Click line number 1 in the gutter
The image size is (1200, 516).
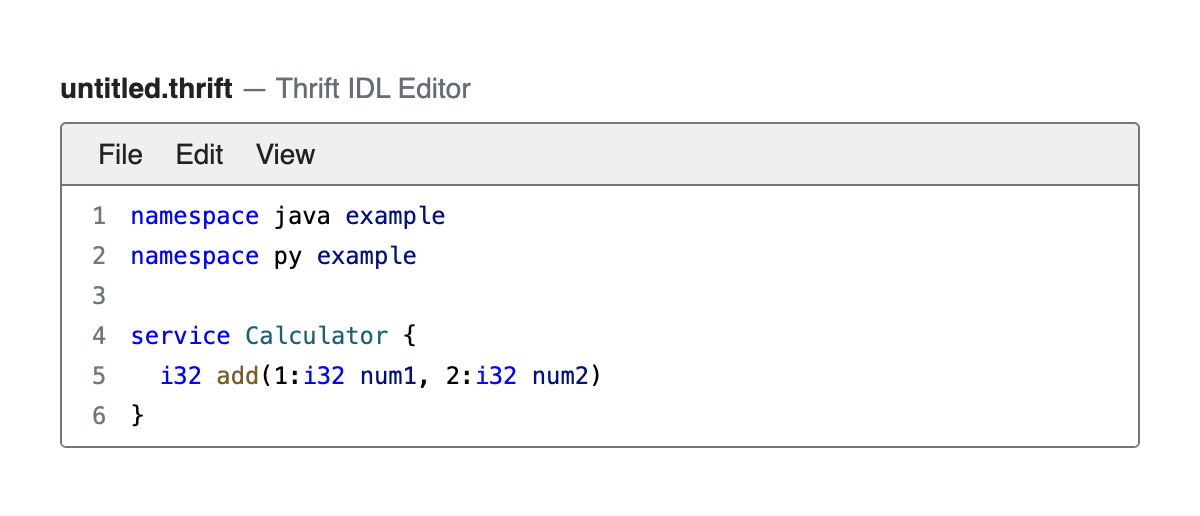[98, 216]
